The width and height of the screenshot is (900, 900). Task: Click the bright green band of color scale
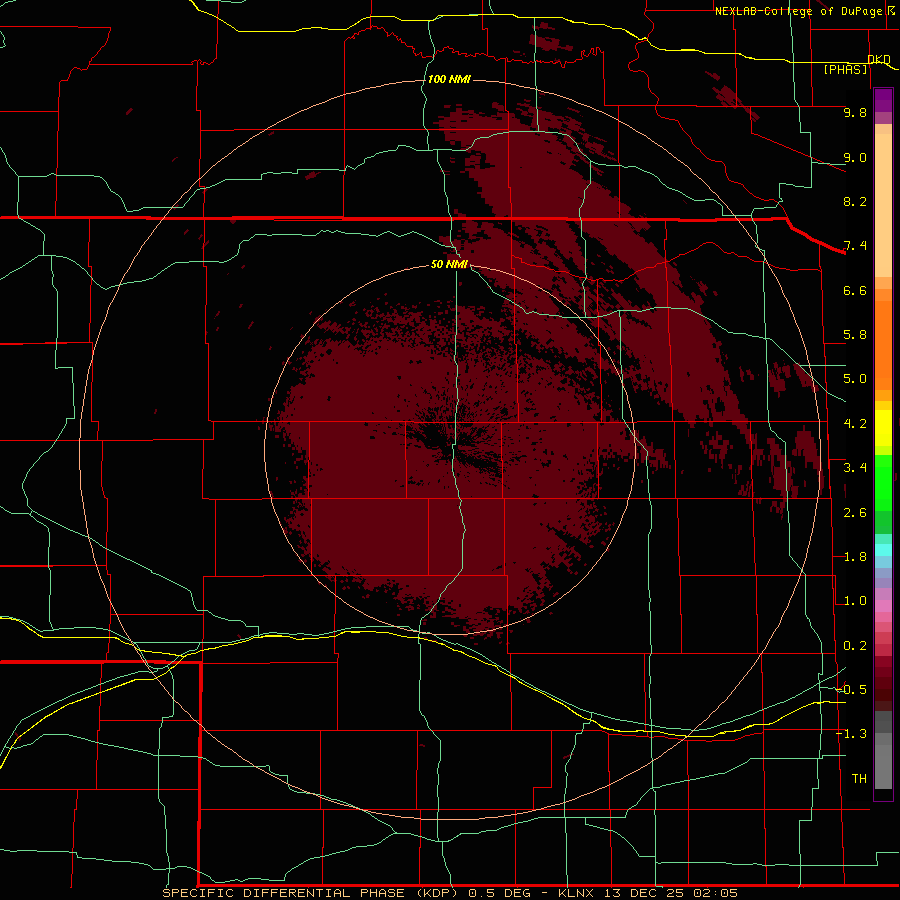[x=883, y=482]
